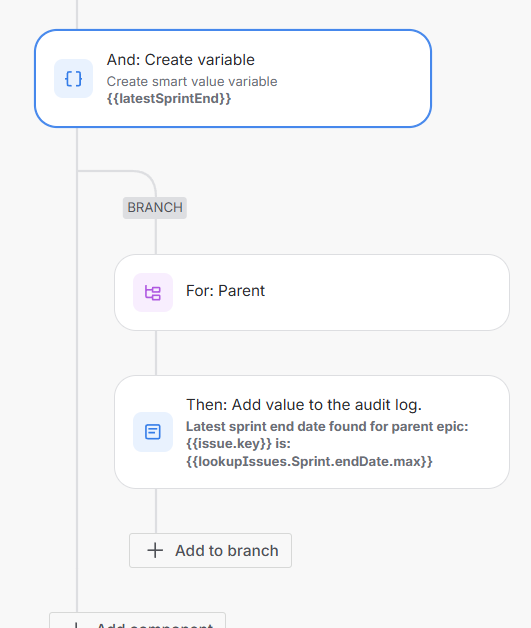
Task: Click the {{latestSprintEnd}} smart value text
Action: (x=169, y=99)
